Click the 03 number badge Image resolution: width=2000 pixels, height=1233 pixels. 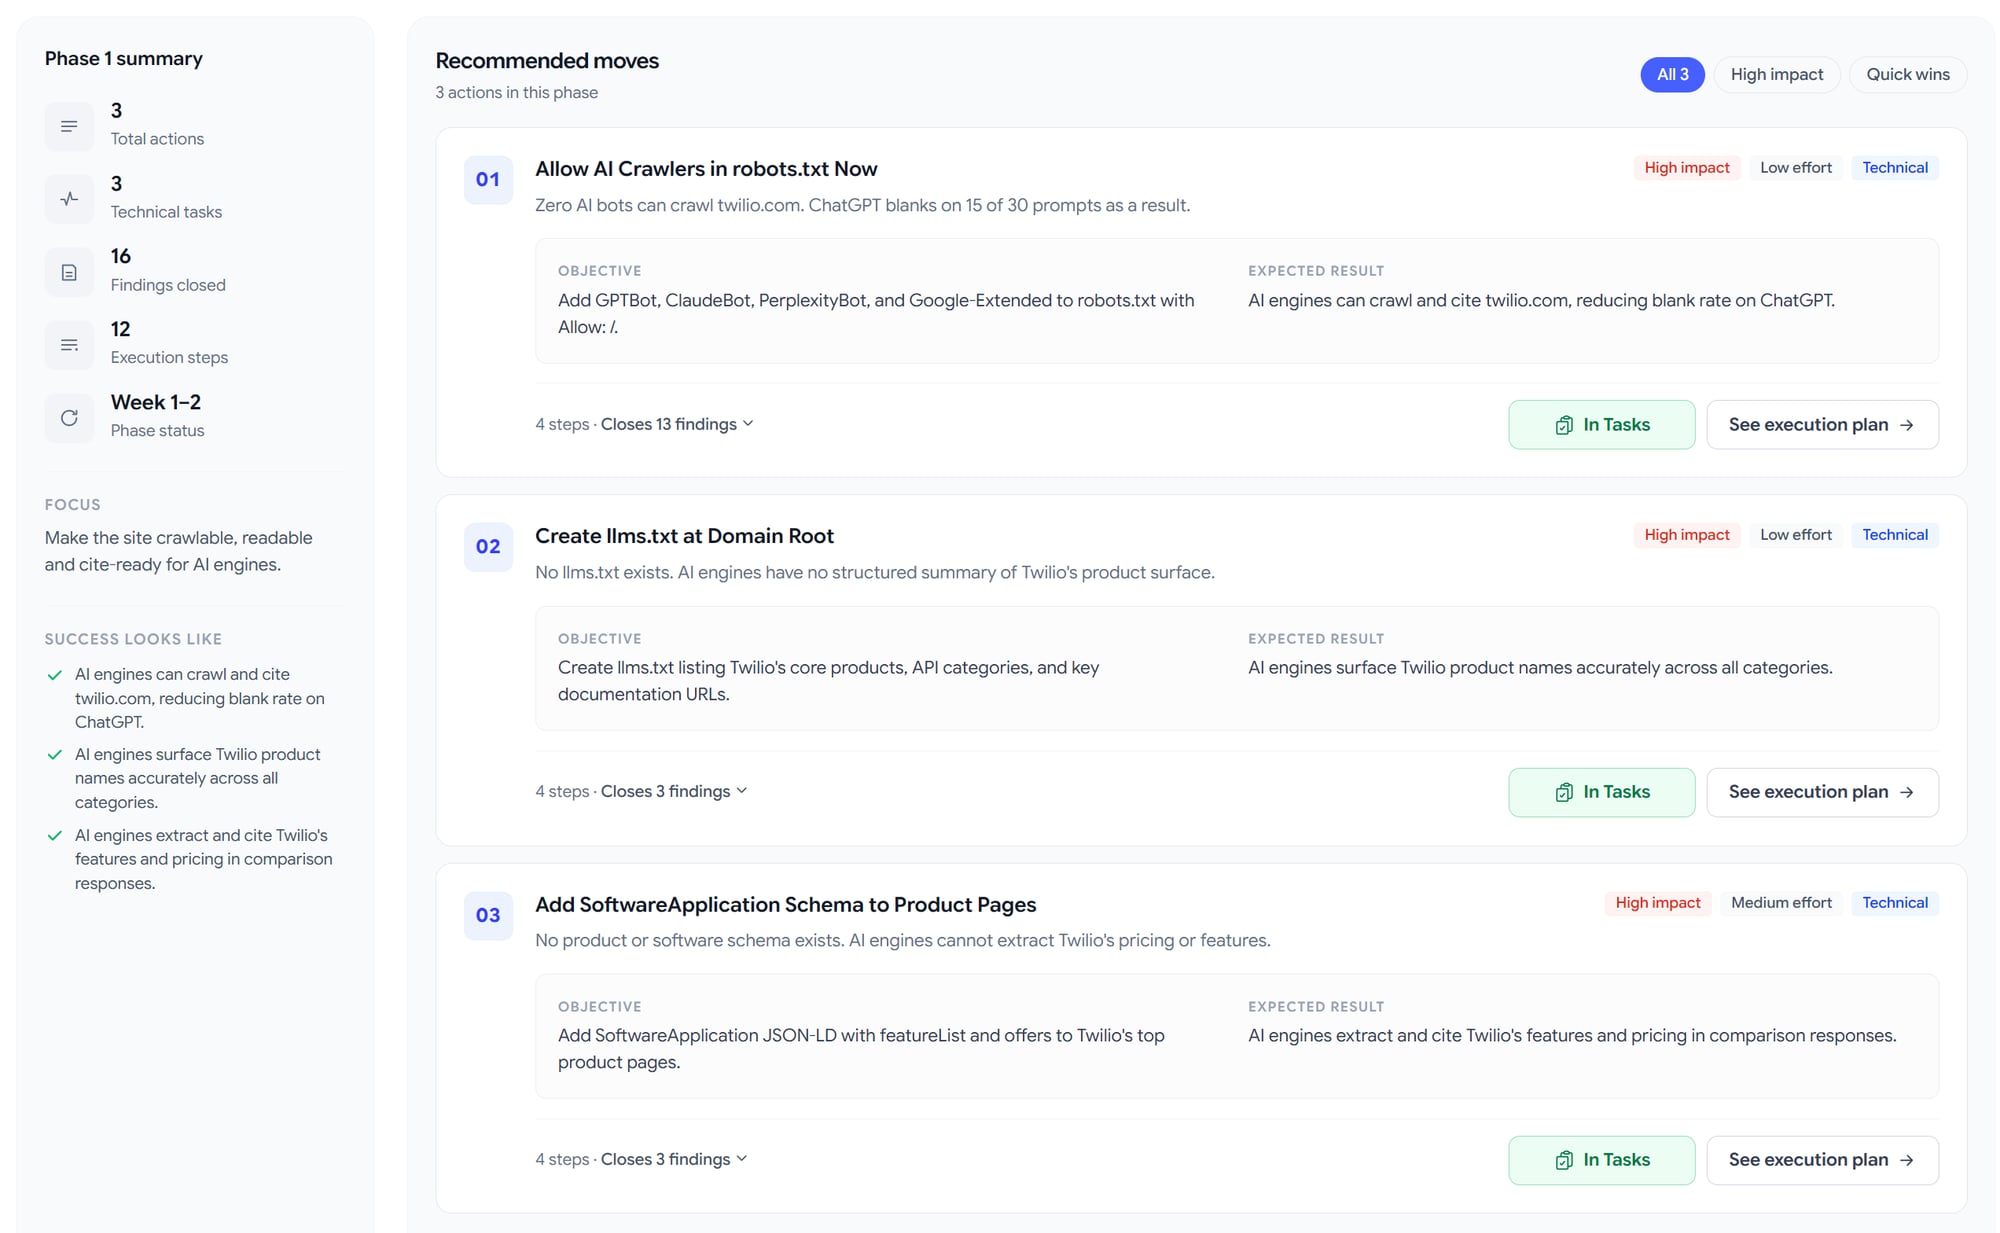[488, 915]
